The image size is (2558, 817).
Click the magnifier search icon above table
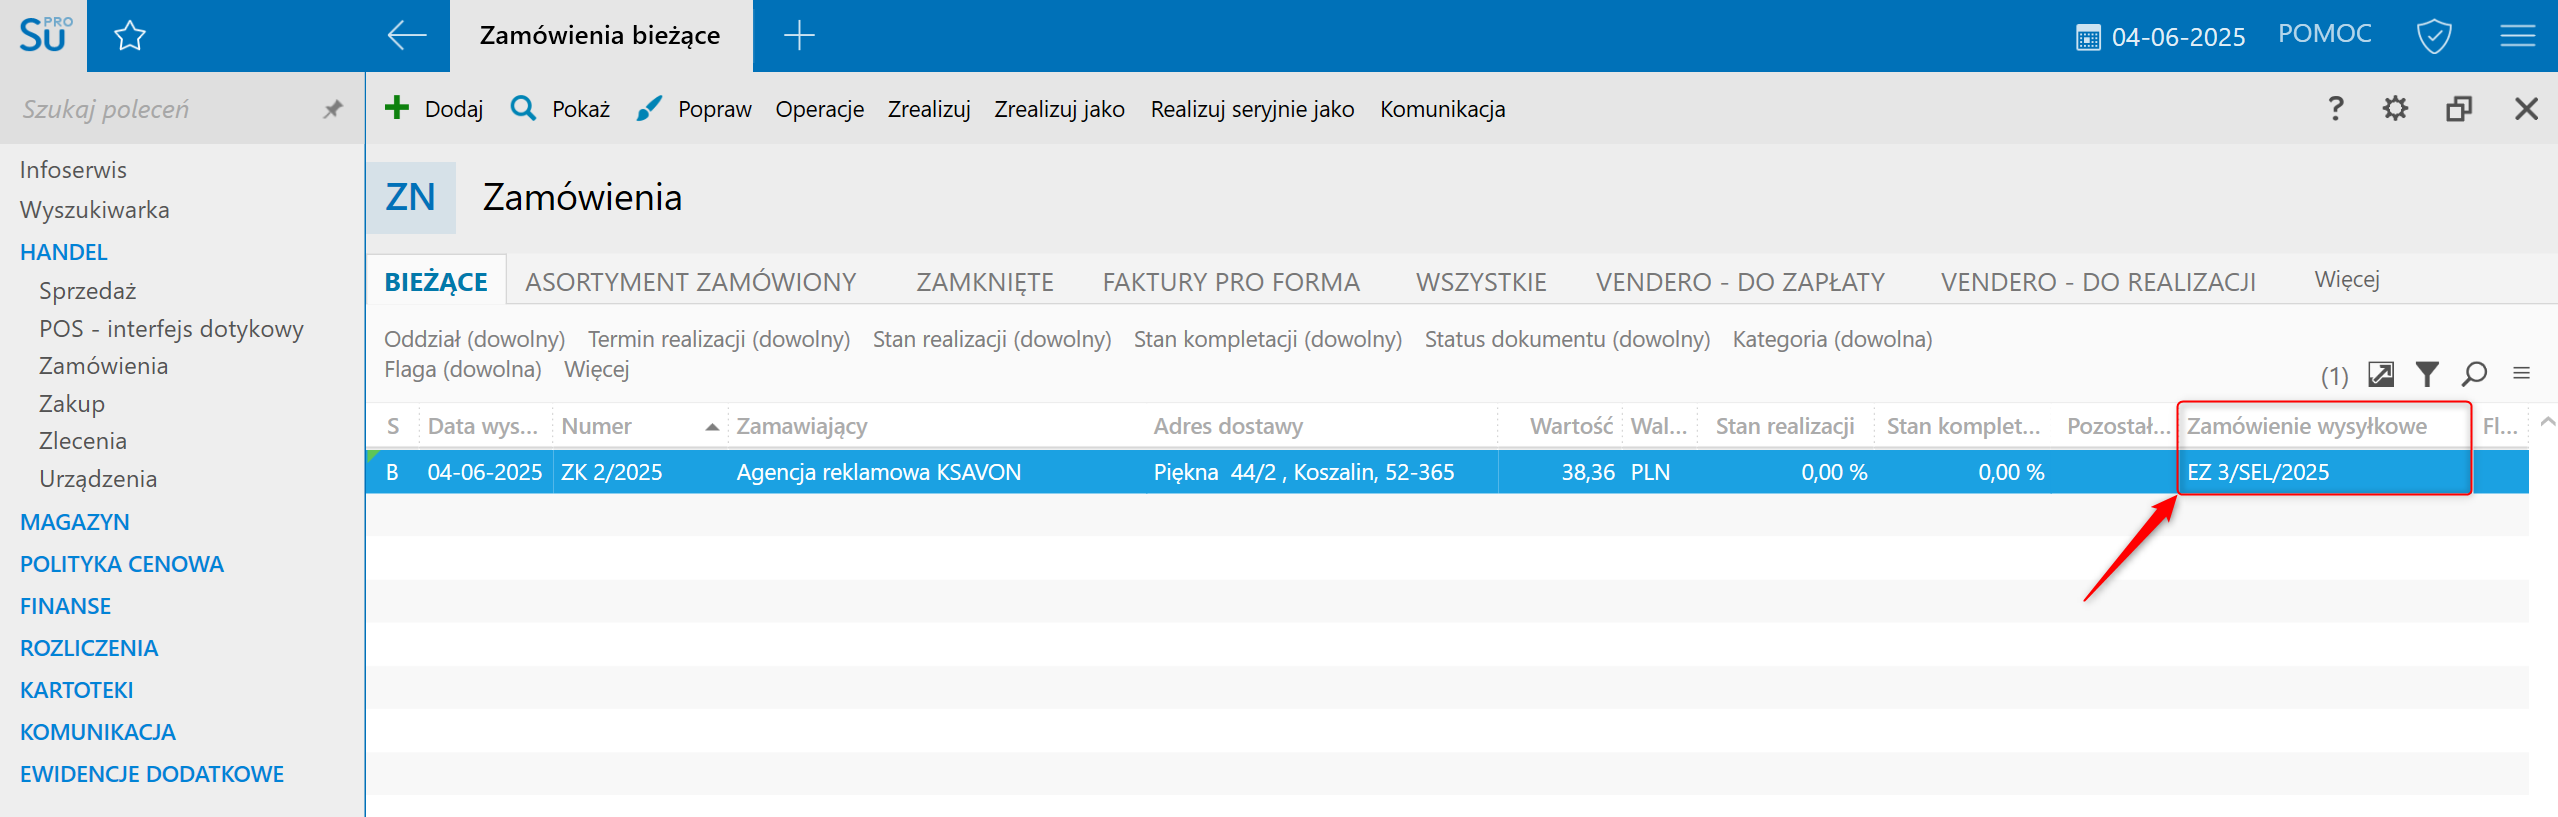pos(2474,374)
